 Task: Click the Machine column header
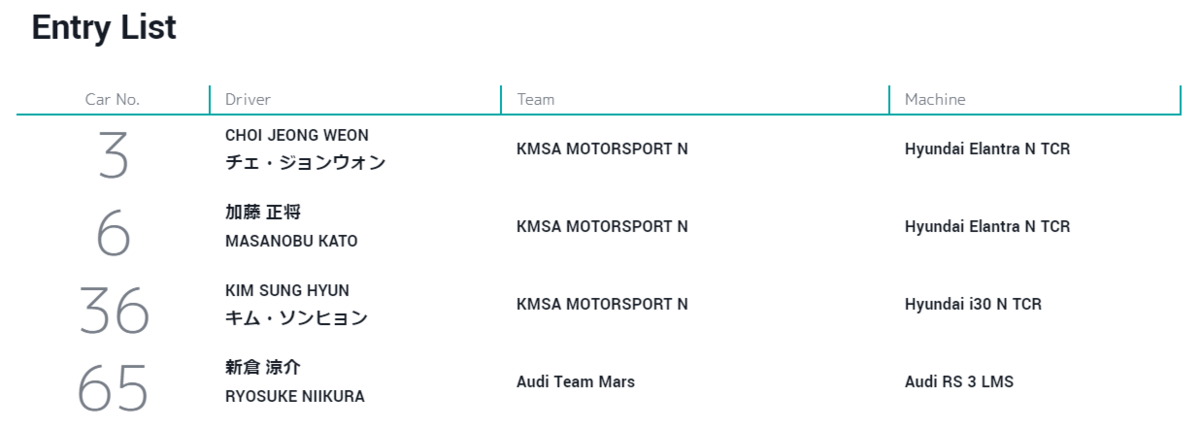[x=935, y=99]
